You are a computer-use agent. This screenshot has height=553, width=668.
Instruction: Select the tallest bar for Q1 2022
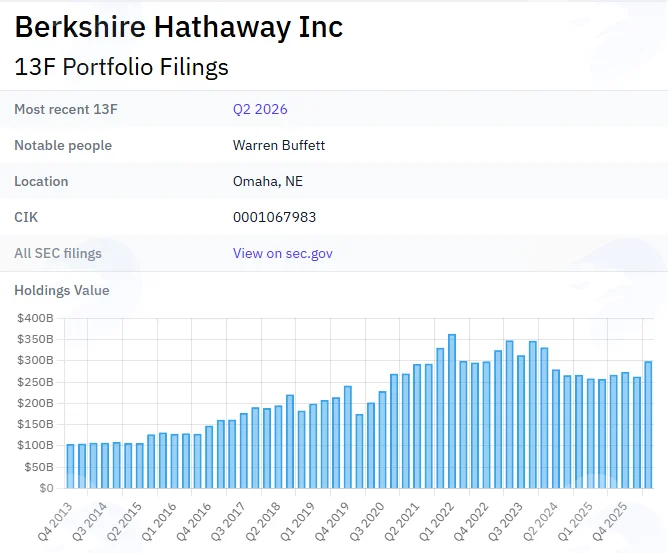click(452, 411)
